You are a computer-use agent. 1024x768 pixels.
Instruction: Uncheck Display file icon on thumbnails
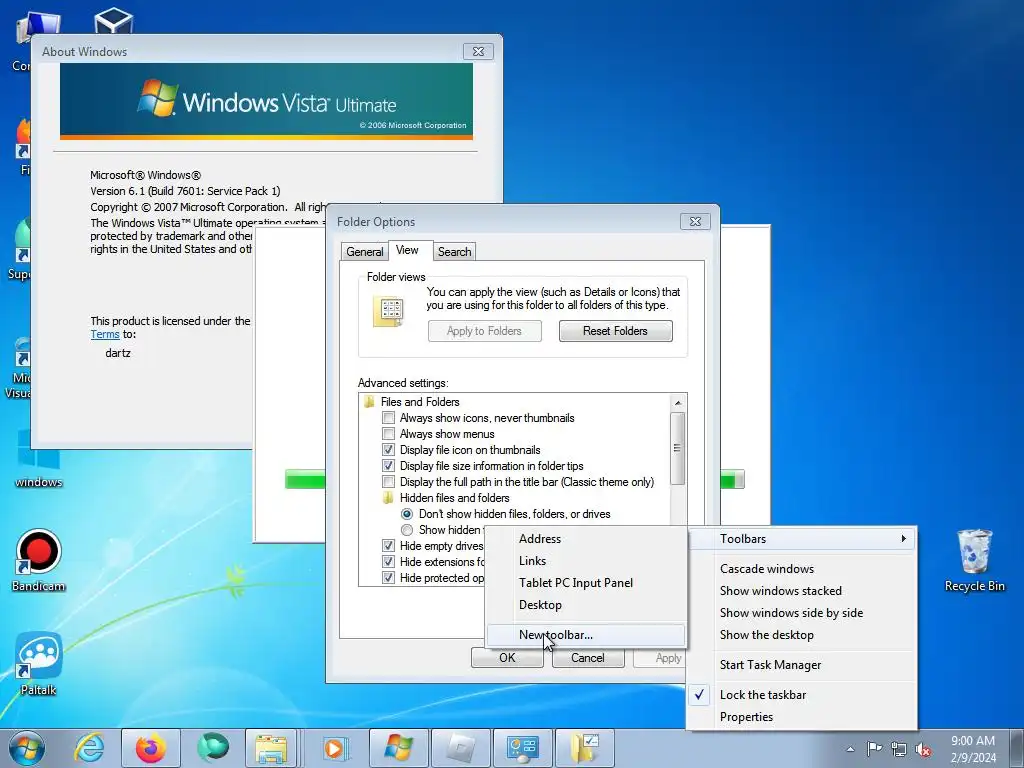click(389, 450)
